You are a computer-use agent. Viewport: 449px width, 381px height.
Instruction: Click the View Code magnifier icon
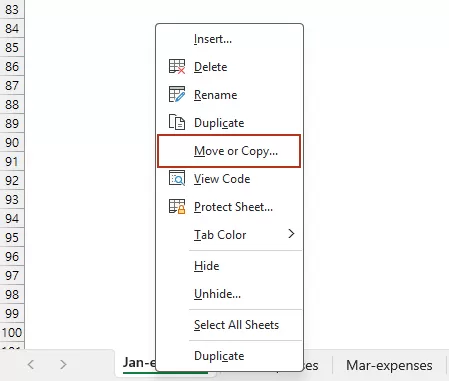point(177,178)
